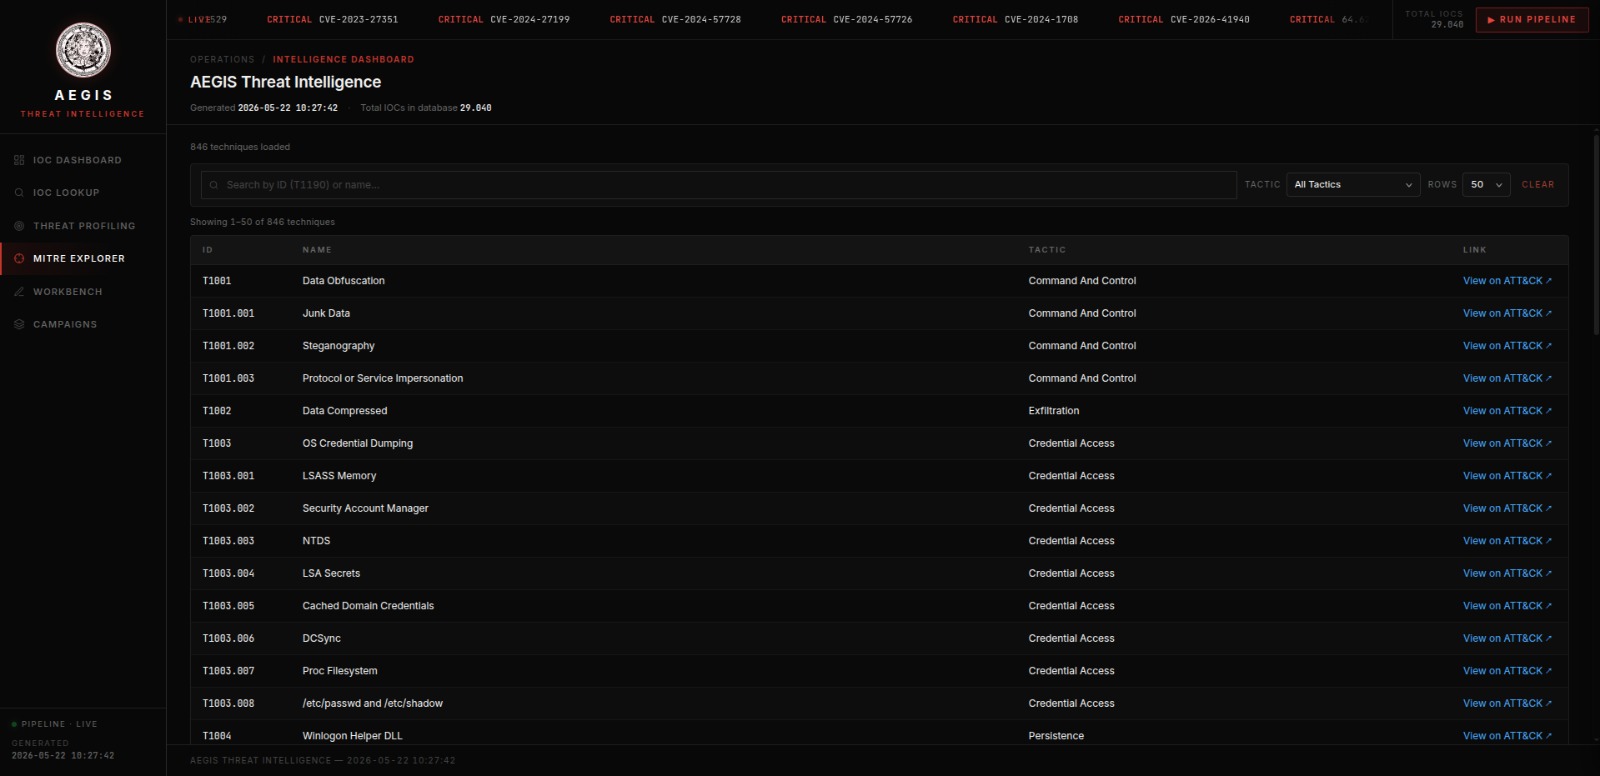The width and height of the screenshot is (1600, 776).
Task: Open the MITRE Explorer section
Action: 83,259
